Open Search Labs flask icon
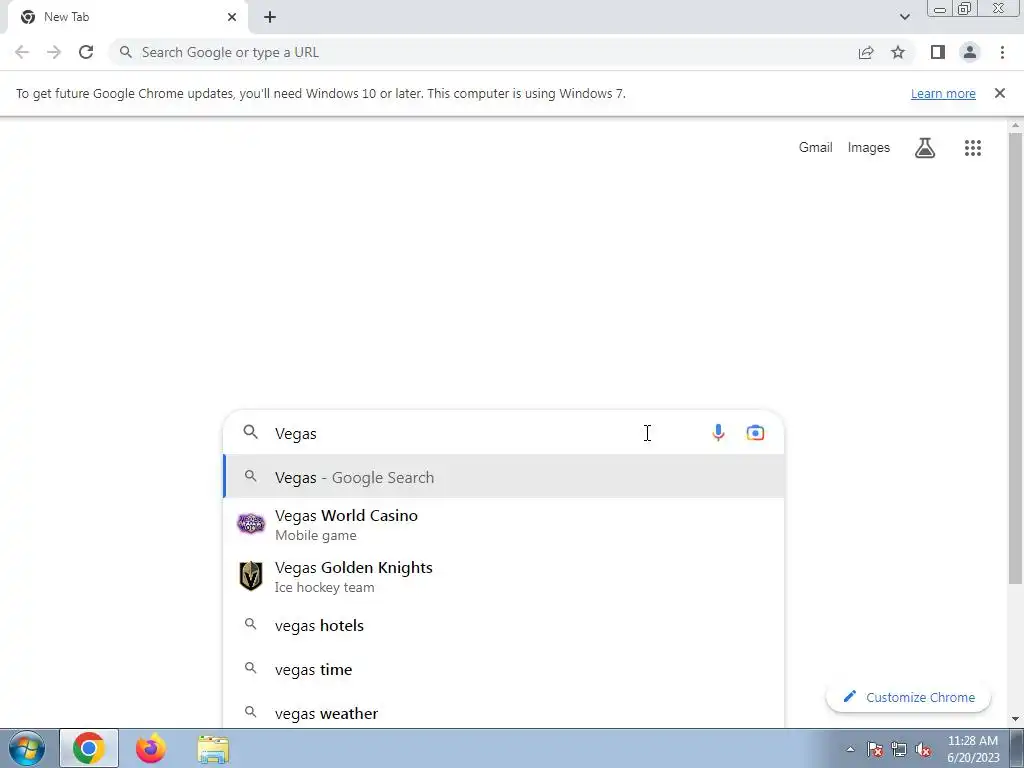Screen dimensions: 1024x768 coord(925,148)
